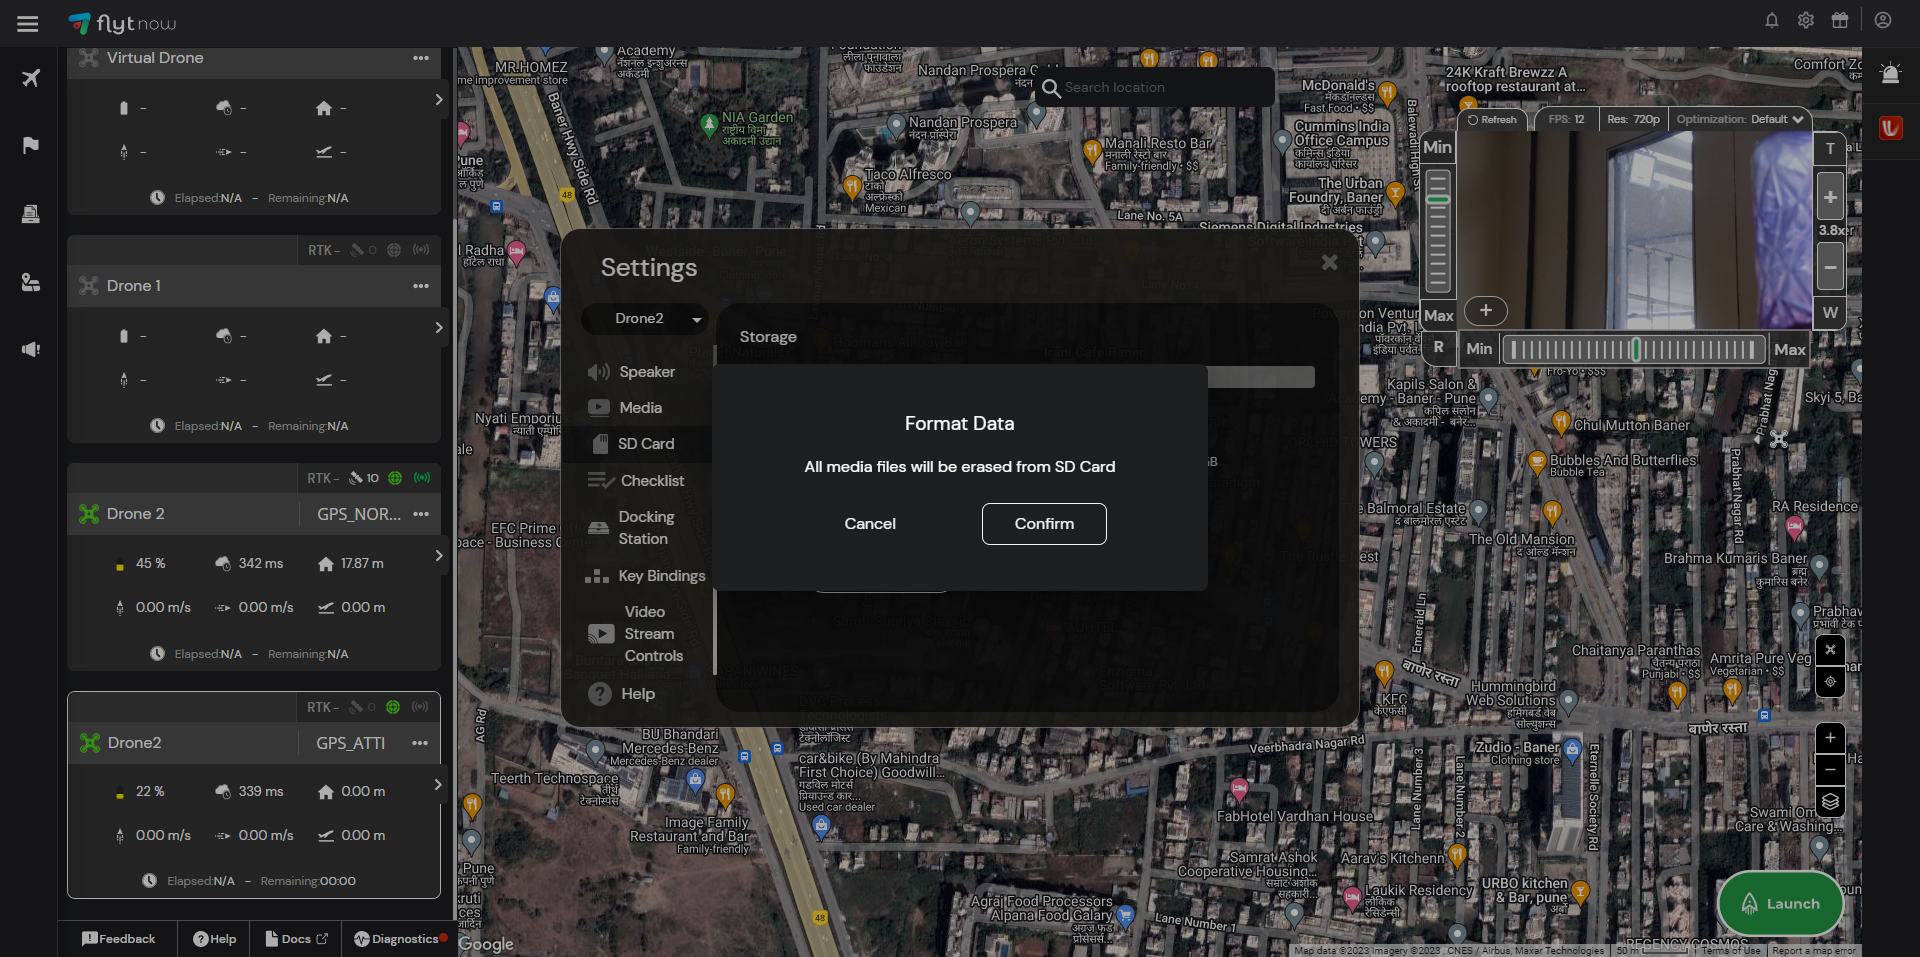Open the flag missions icon in sidebar
Screen dimensions: 1920x957
point(31,146)
